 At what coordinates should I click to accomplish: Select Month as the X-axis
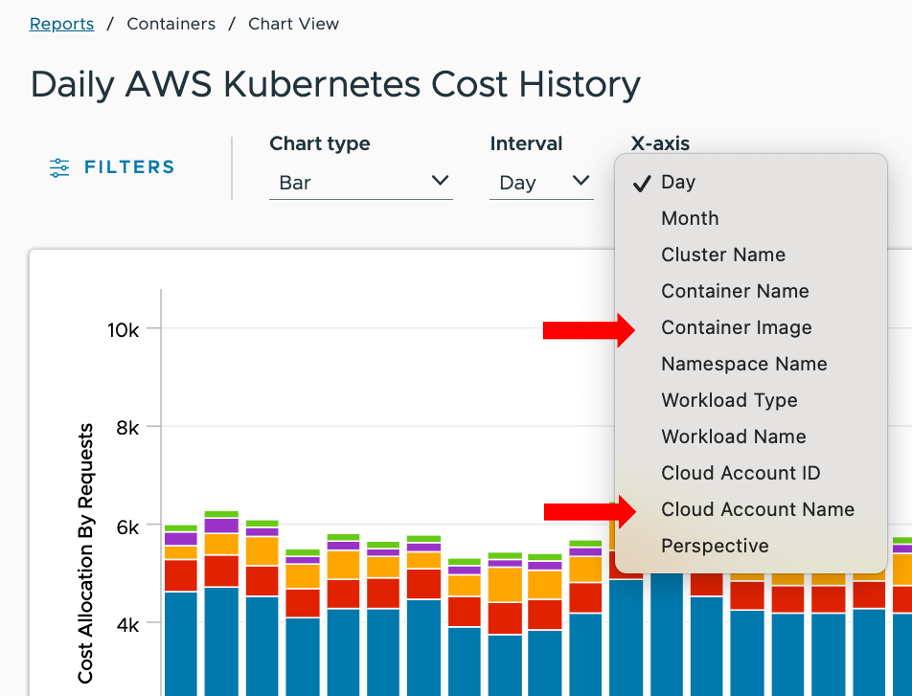[690, 218]
